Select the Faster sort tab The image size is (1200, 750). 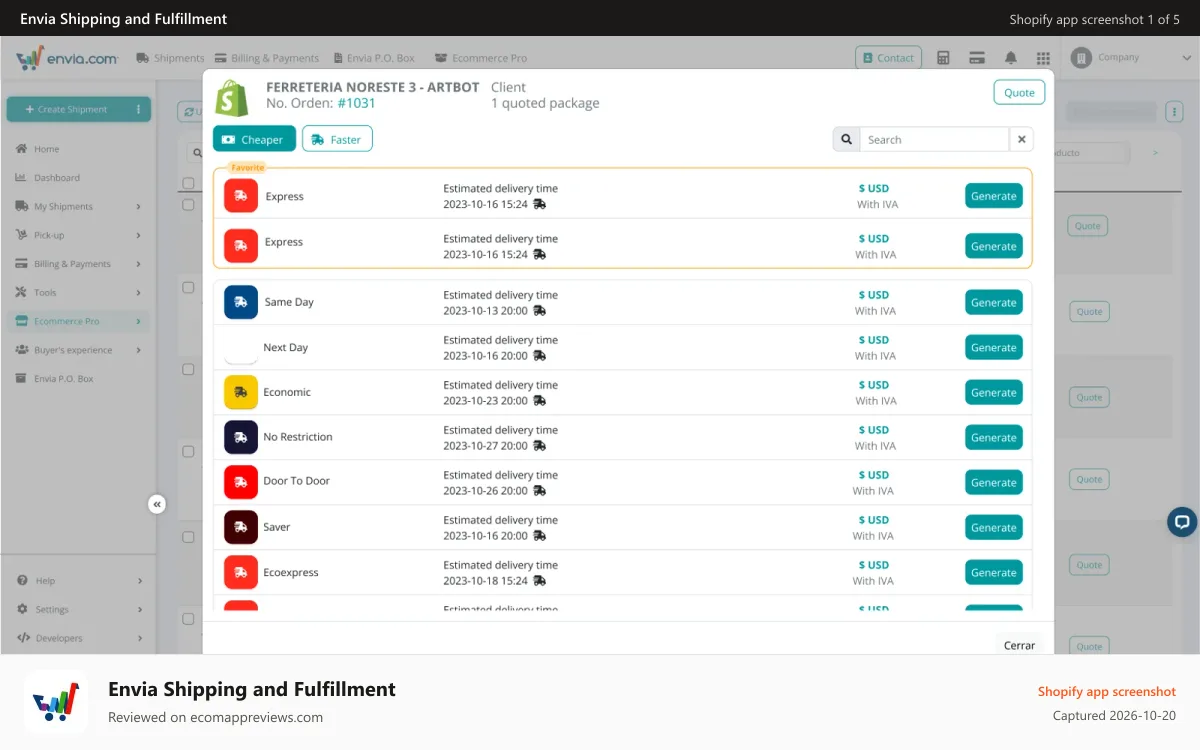(337, 139)
